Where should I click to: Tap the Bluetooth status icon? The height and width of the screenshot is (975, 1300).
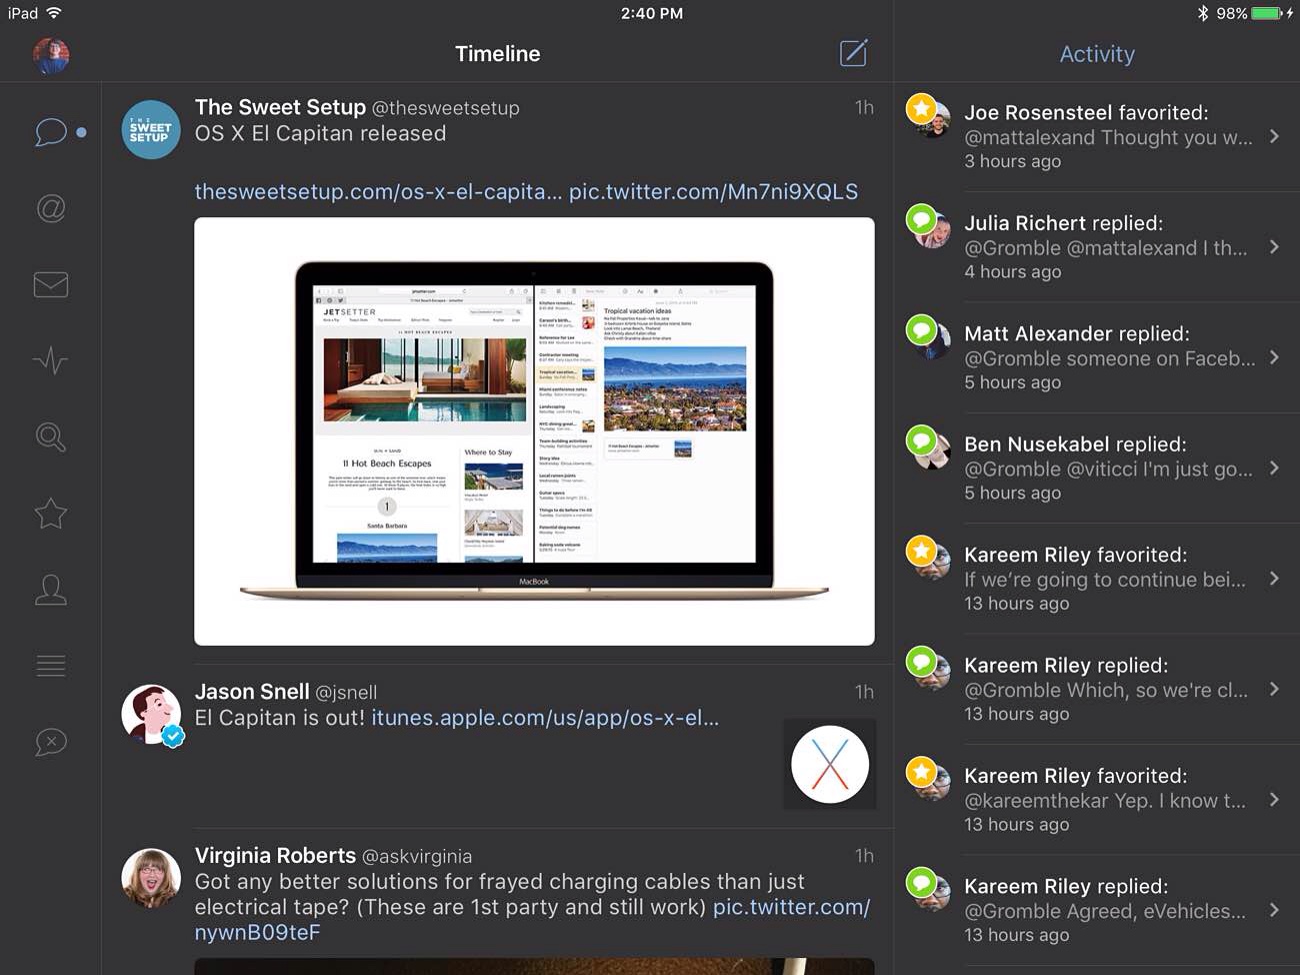tap(1203, 13)
